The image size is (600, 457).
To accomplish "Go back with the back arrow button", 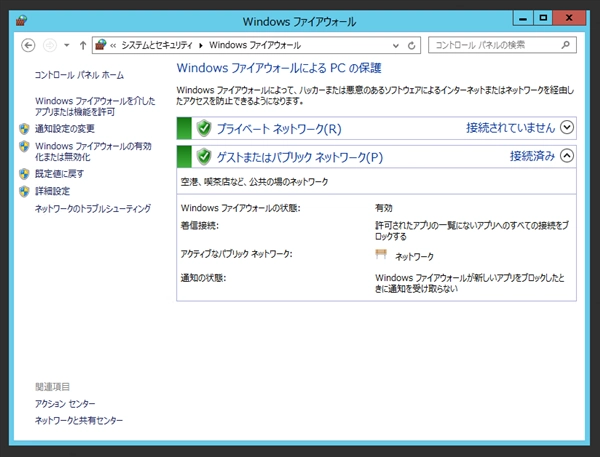I will click(28, 45).
